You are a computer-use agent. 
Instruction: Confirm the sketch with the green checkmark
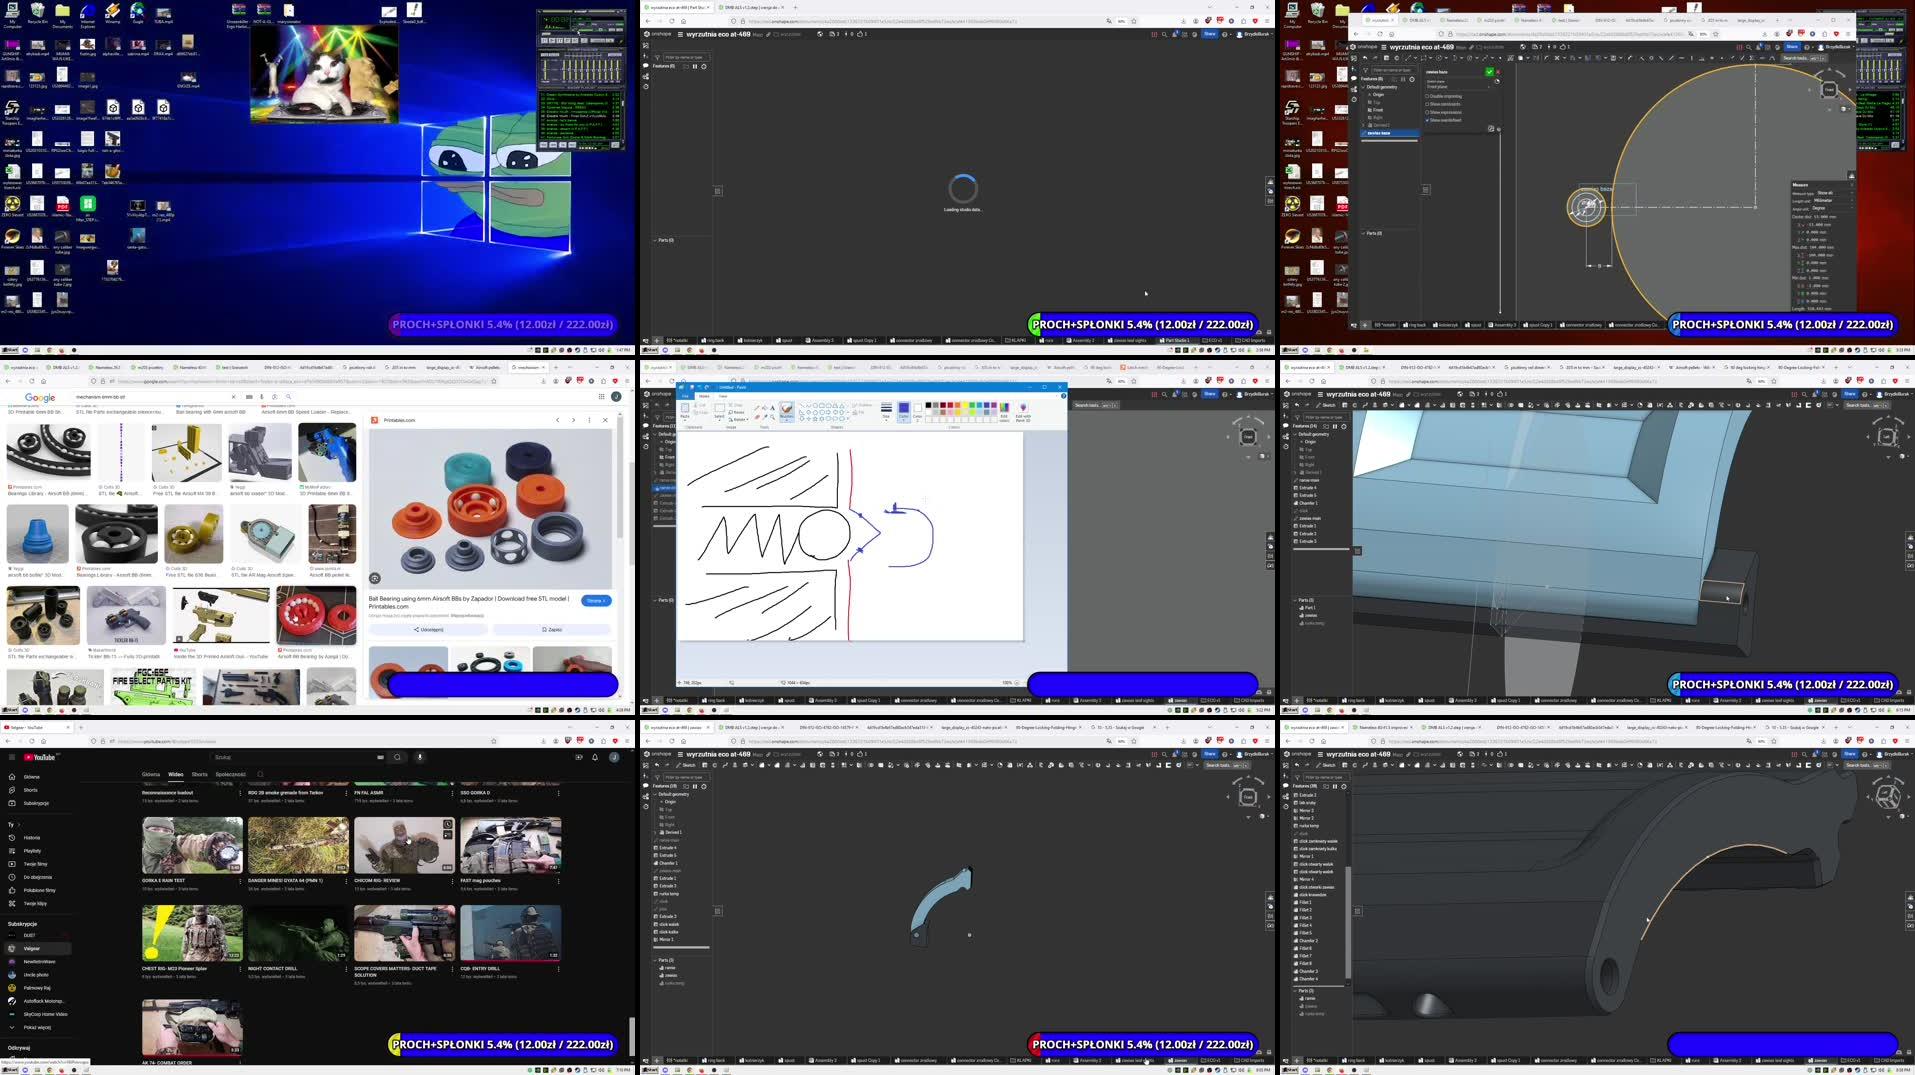(1489, 72)
